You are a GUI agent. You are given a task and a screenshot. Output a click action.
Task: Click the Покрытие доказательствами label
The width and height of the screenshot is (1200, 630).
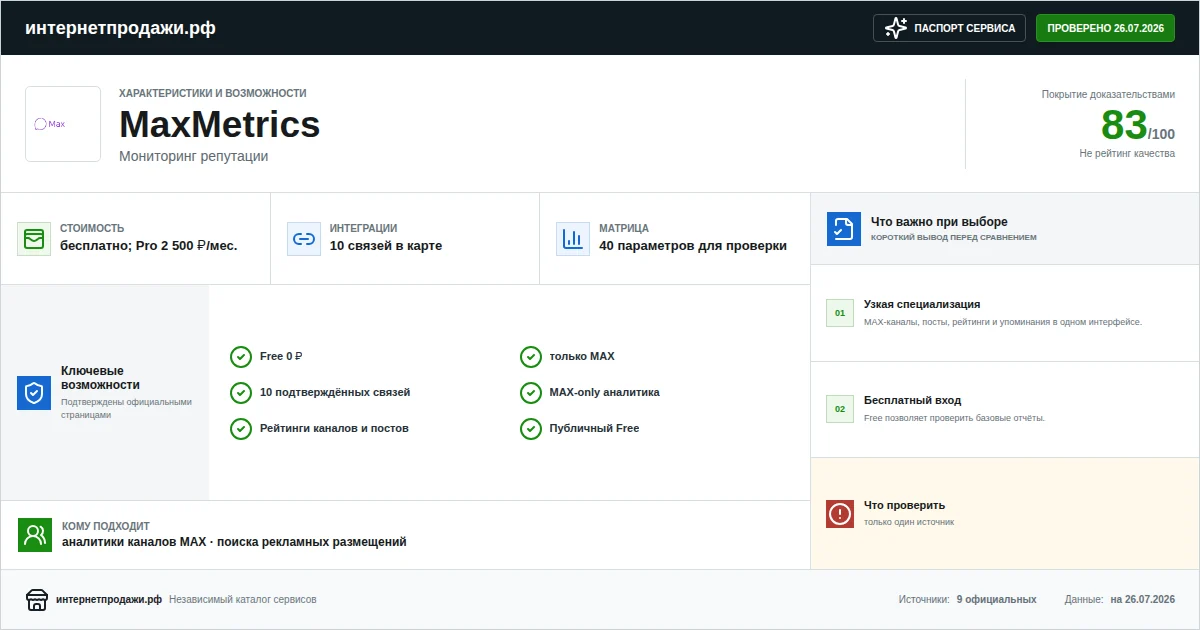click(1108, 95)
